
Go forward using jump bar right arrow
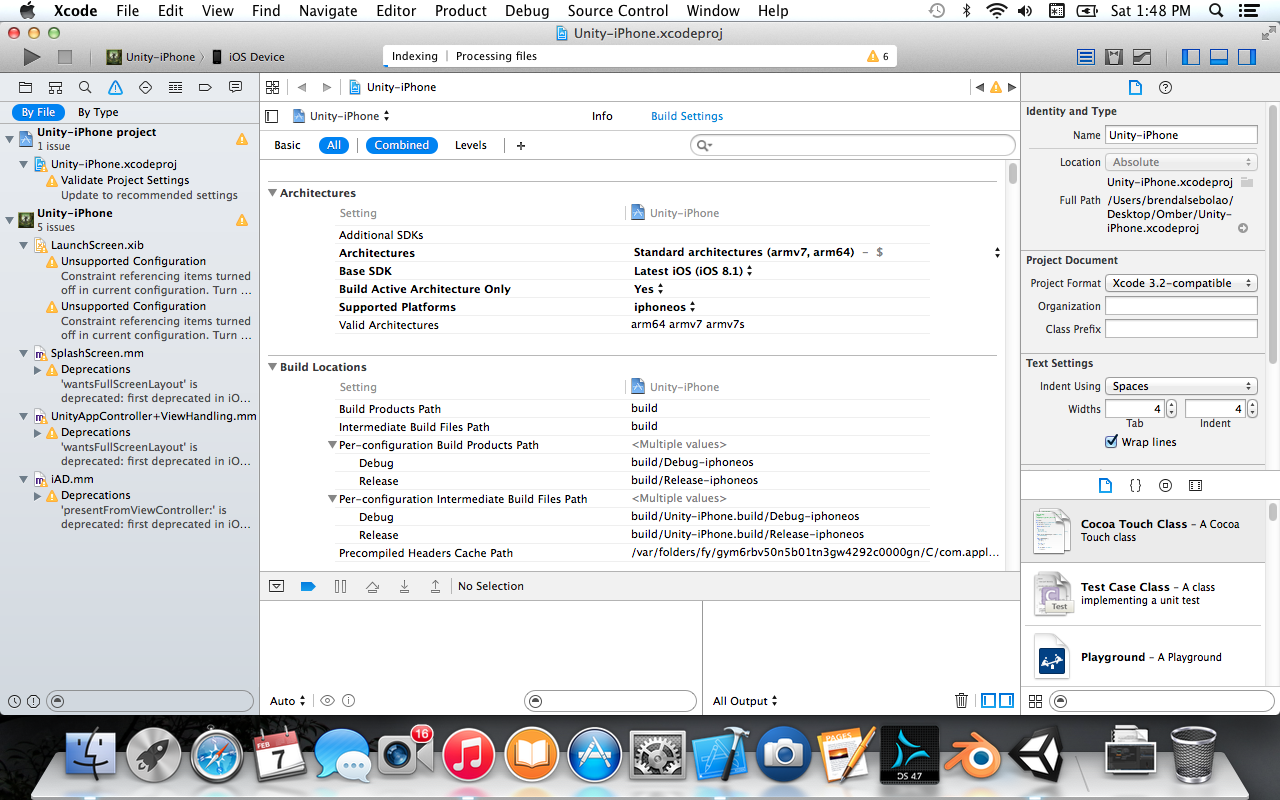[x=326, y=87]
